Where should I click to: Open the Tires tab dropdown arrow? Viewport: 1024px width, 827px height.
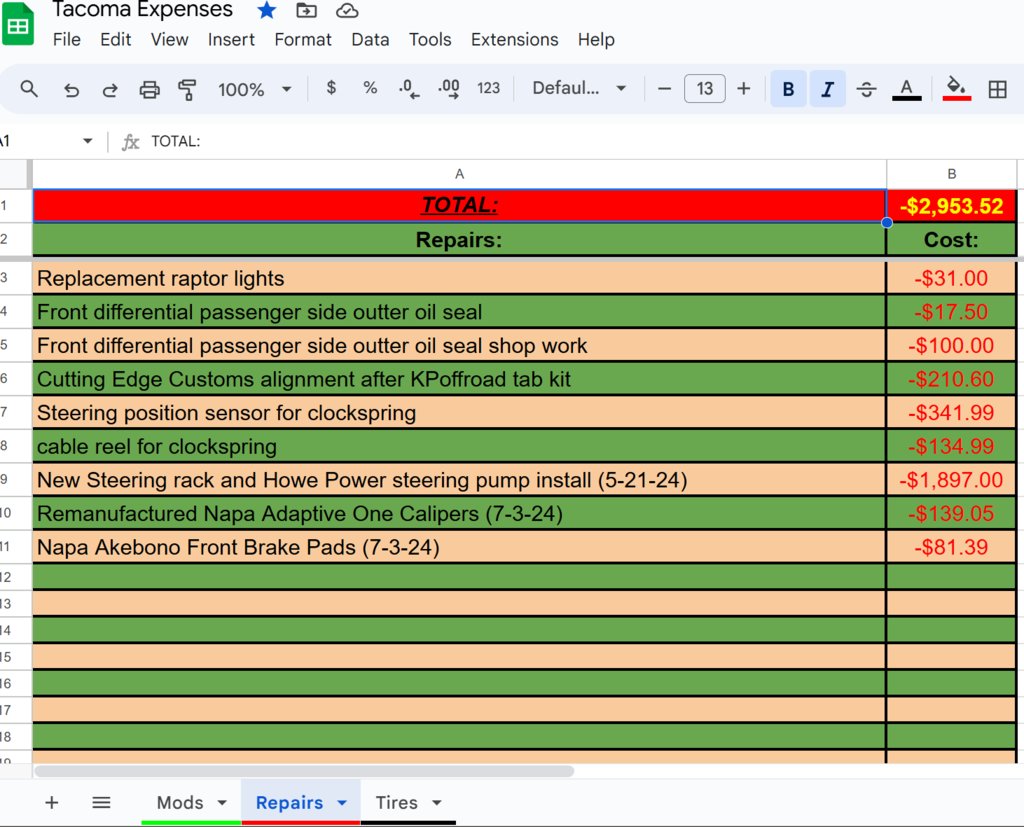[437, 803]
